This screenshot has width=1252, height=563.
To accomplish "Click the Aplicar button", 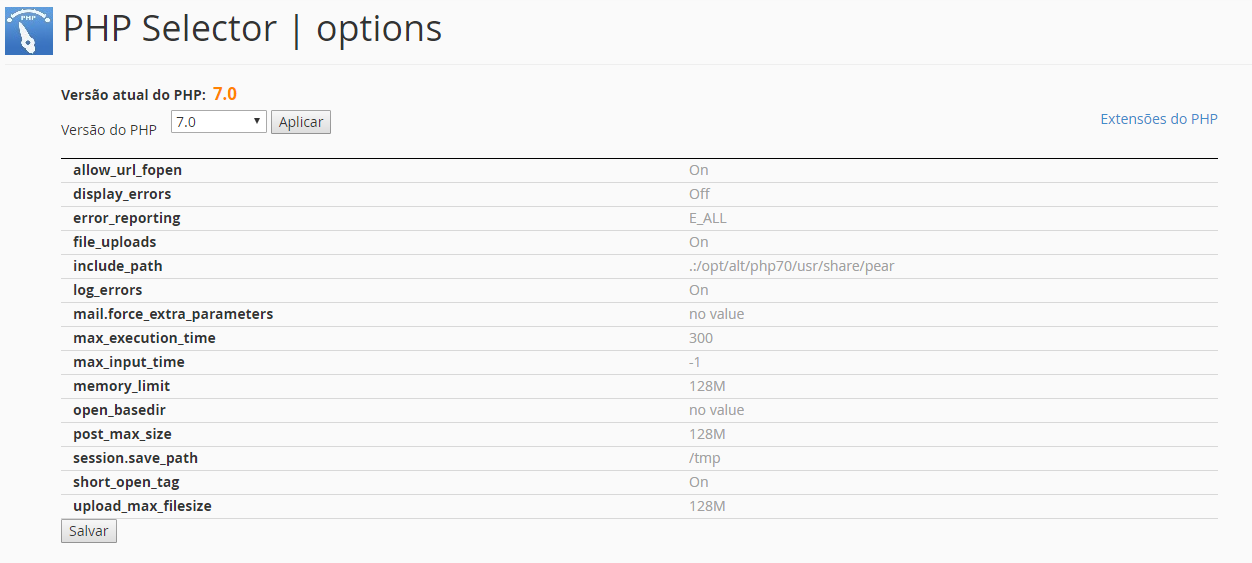I will point(301,122).
